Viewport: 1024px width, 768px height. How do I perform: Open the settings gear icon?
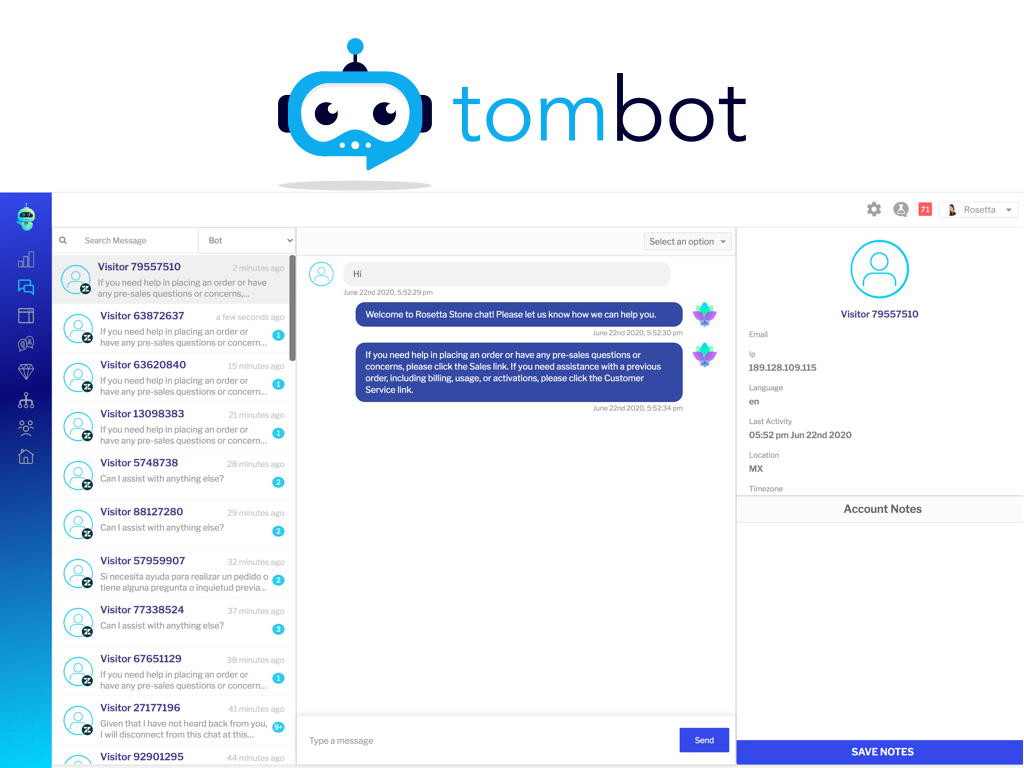873,209
